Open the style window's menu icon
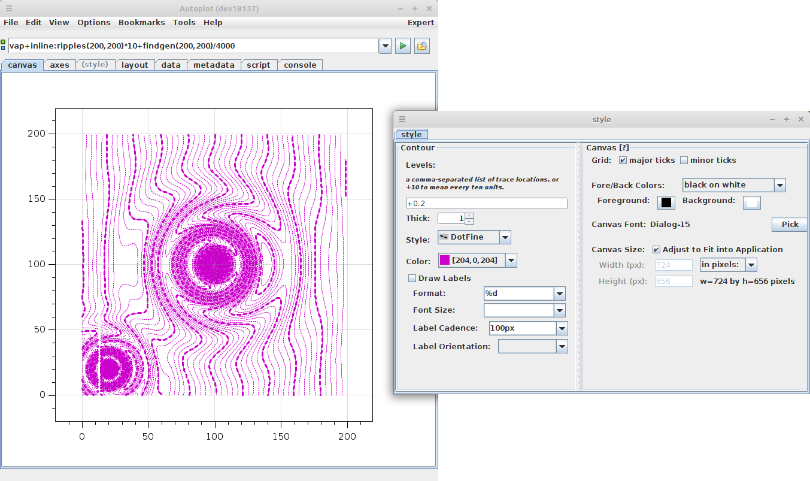 [402, 119]
